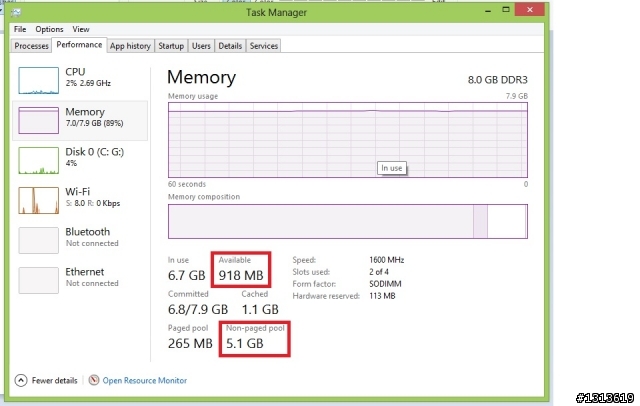
Task: Switch to the Users tab
Action: coord(201,46)
